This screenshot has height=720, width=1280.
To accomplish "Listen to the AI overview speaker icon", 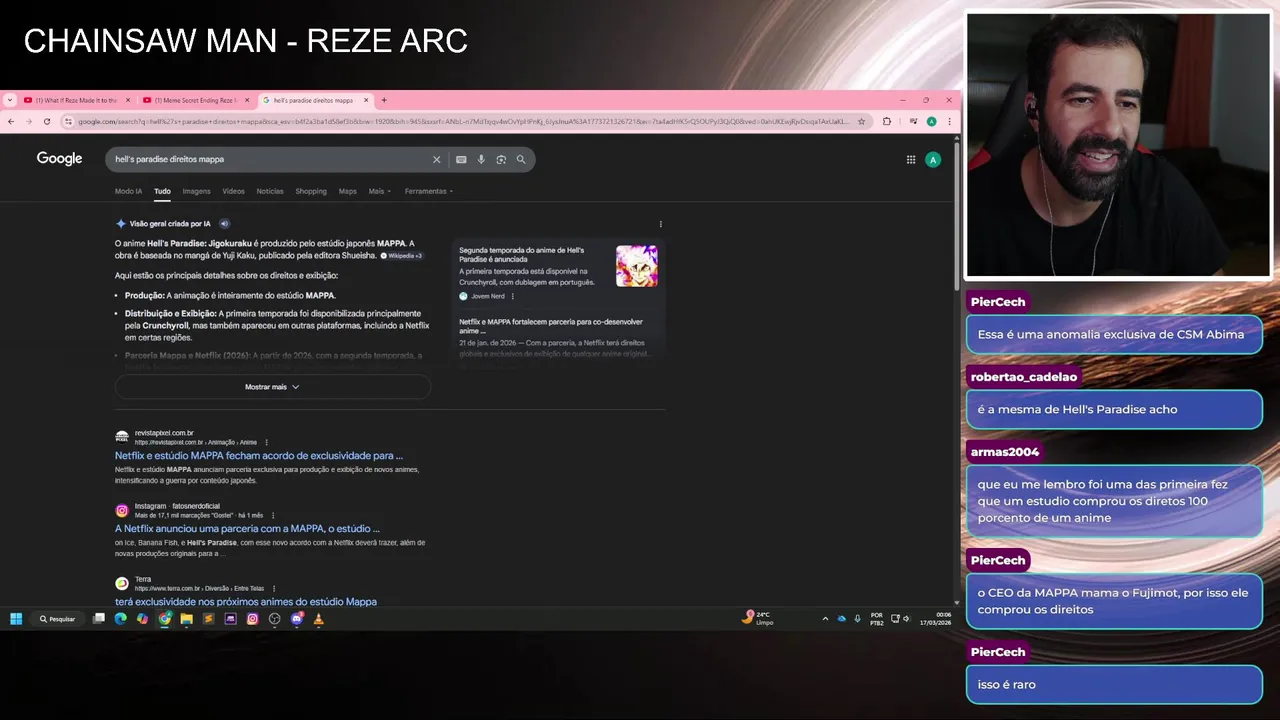I will (x=224, y=224).
